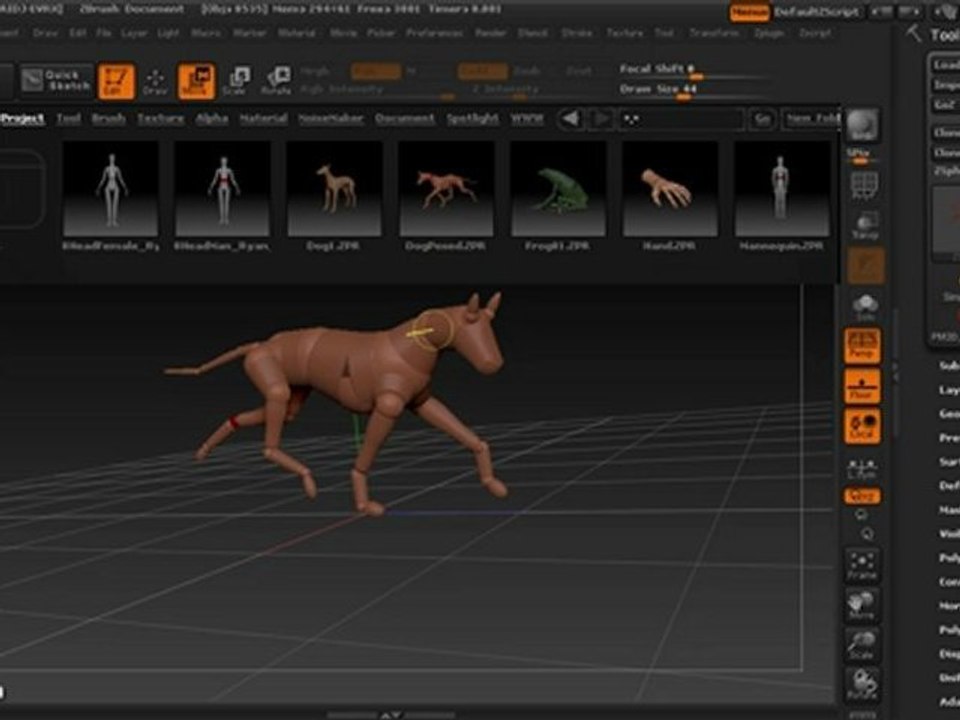The width and height of the screenshot is (960, 720).
Task: Switch to Lightbox Project tab
Action: (23, 119)
